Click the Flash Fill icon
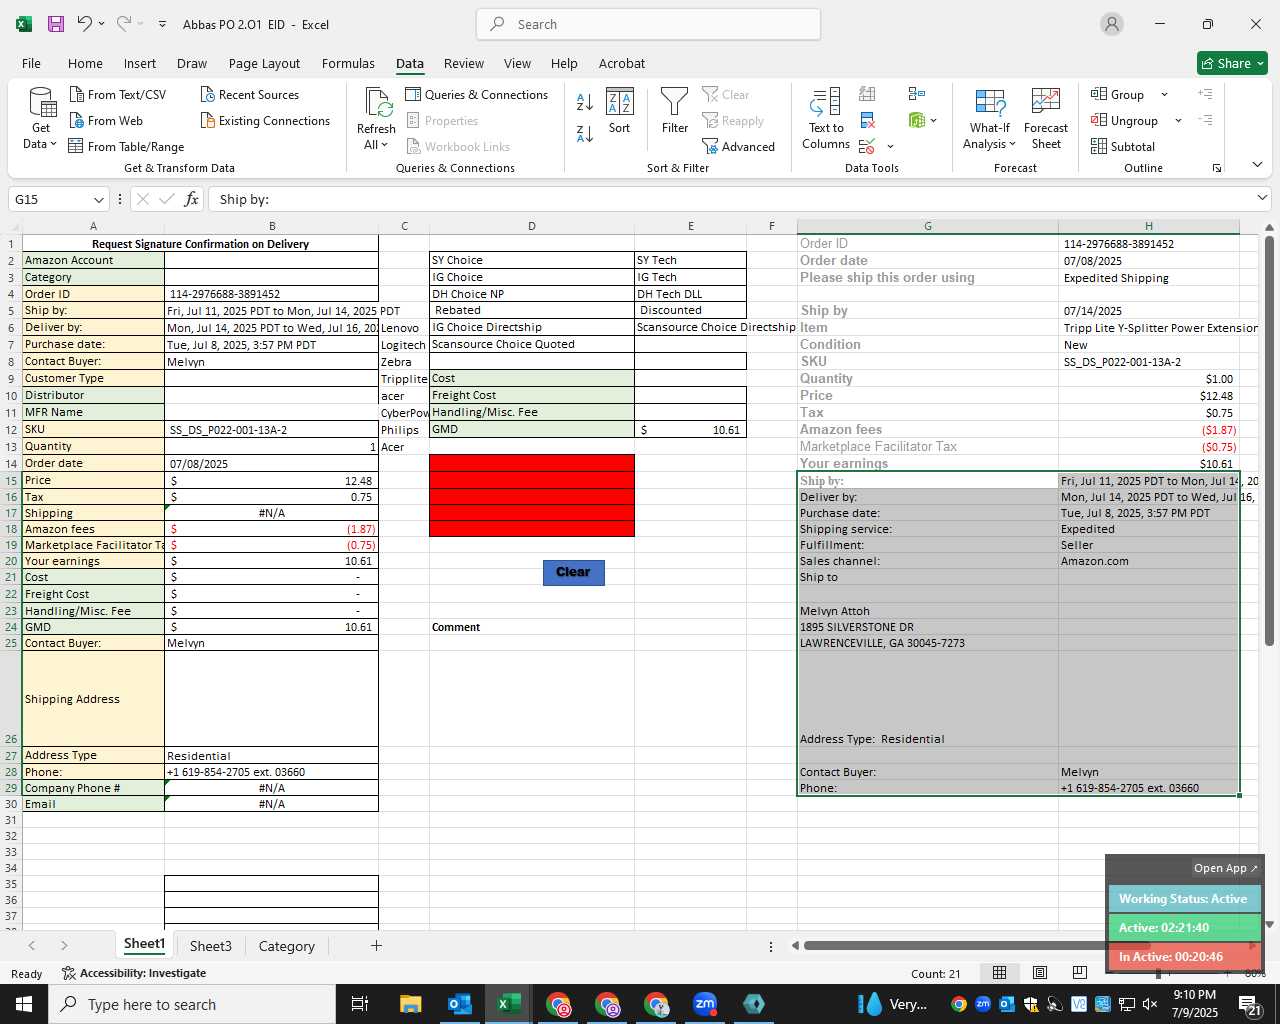Viewport: 1280px width, 1024px height. click(867, 94)
